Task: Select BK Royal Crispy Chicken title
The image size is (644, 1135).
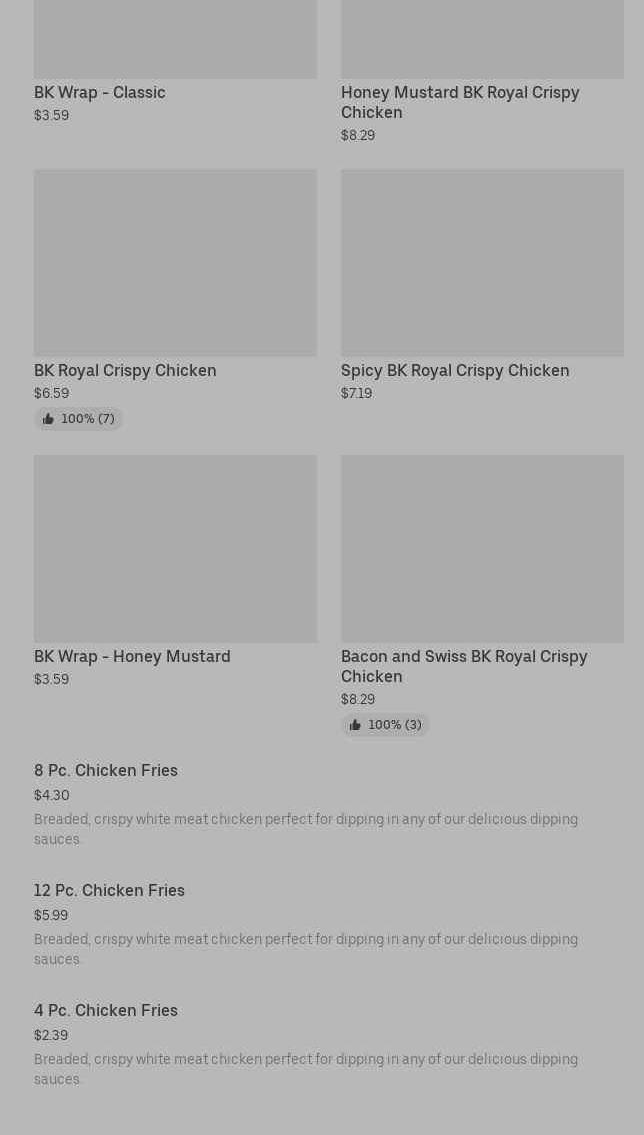Action: 125,371
